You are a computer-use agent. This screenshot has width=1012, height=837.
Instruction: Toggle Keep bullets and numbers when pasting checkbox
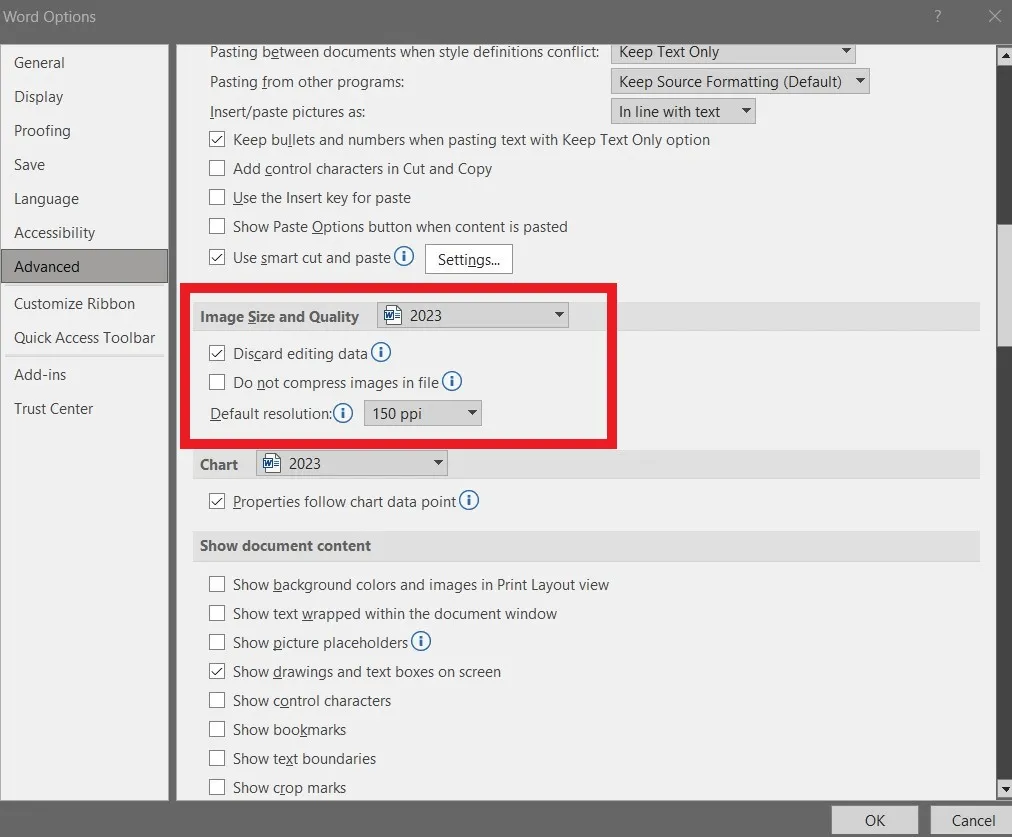coord(217,139)
